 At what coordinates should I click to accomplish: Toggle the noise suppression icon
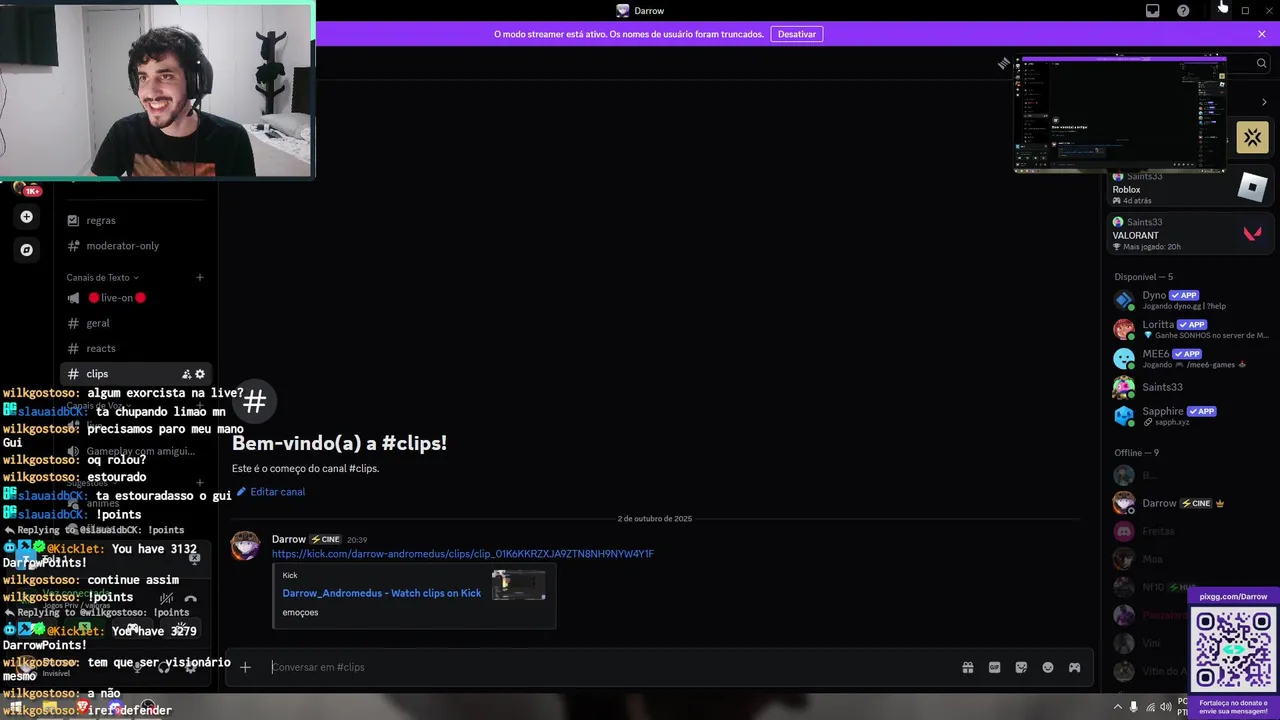pyautogui.click(x=166, y=599)
